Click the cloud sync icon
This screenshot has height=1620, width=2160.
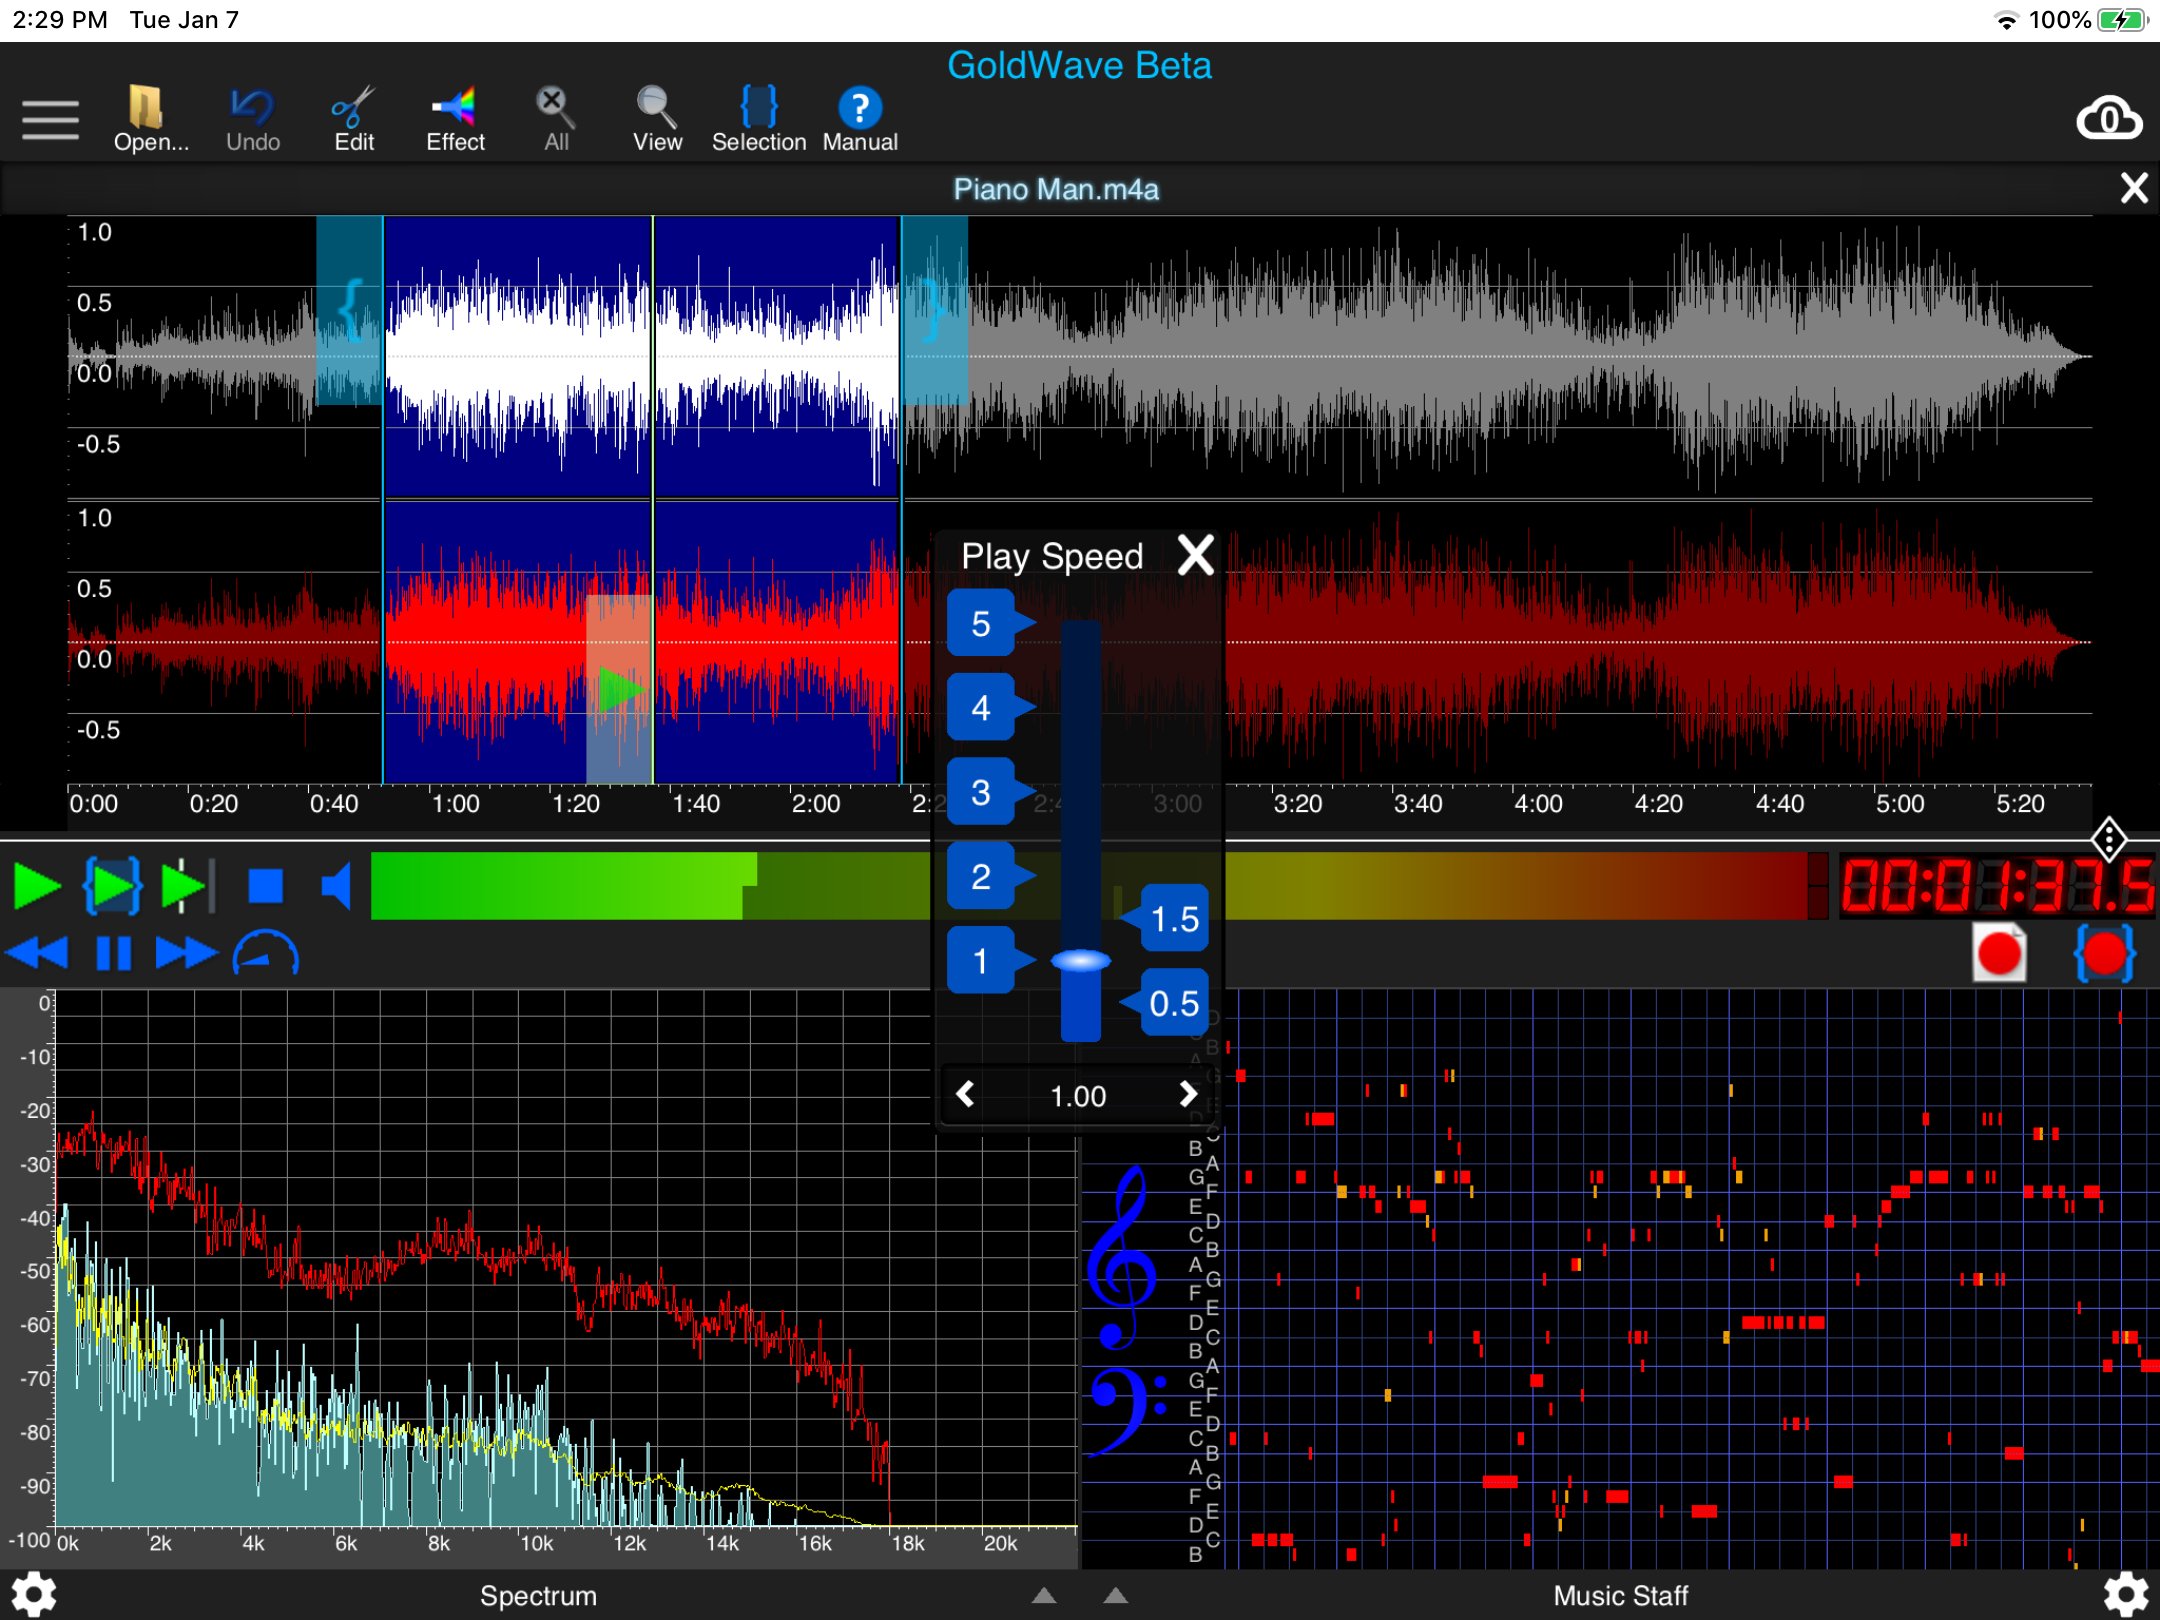pos(2110,120)
